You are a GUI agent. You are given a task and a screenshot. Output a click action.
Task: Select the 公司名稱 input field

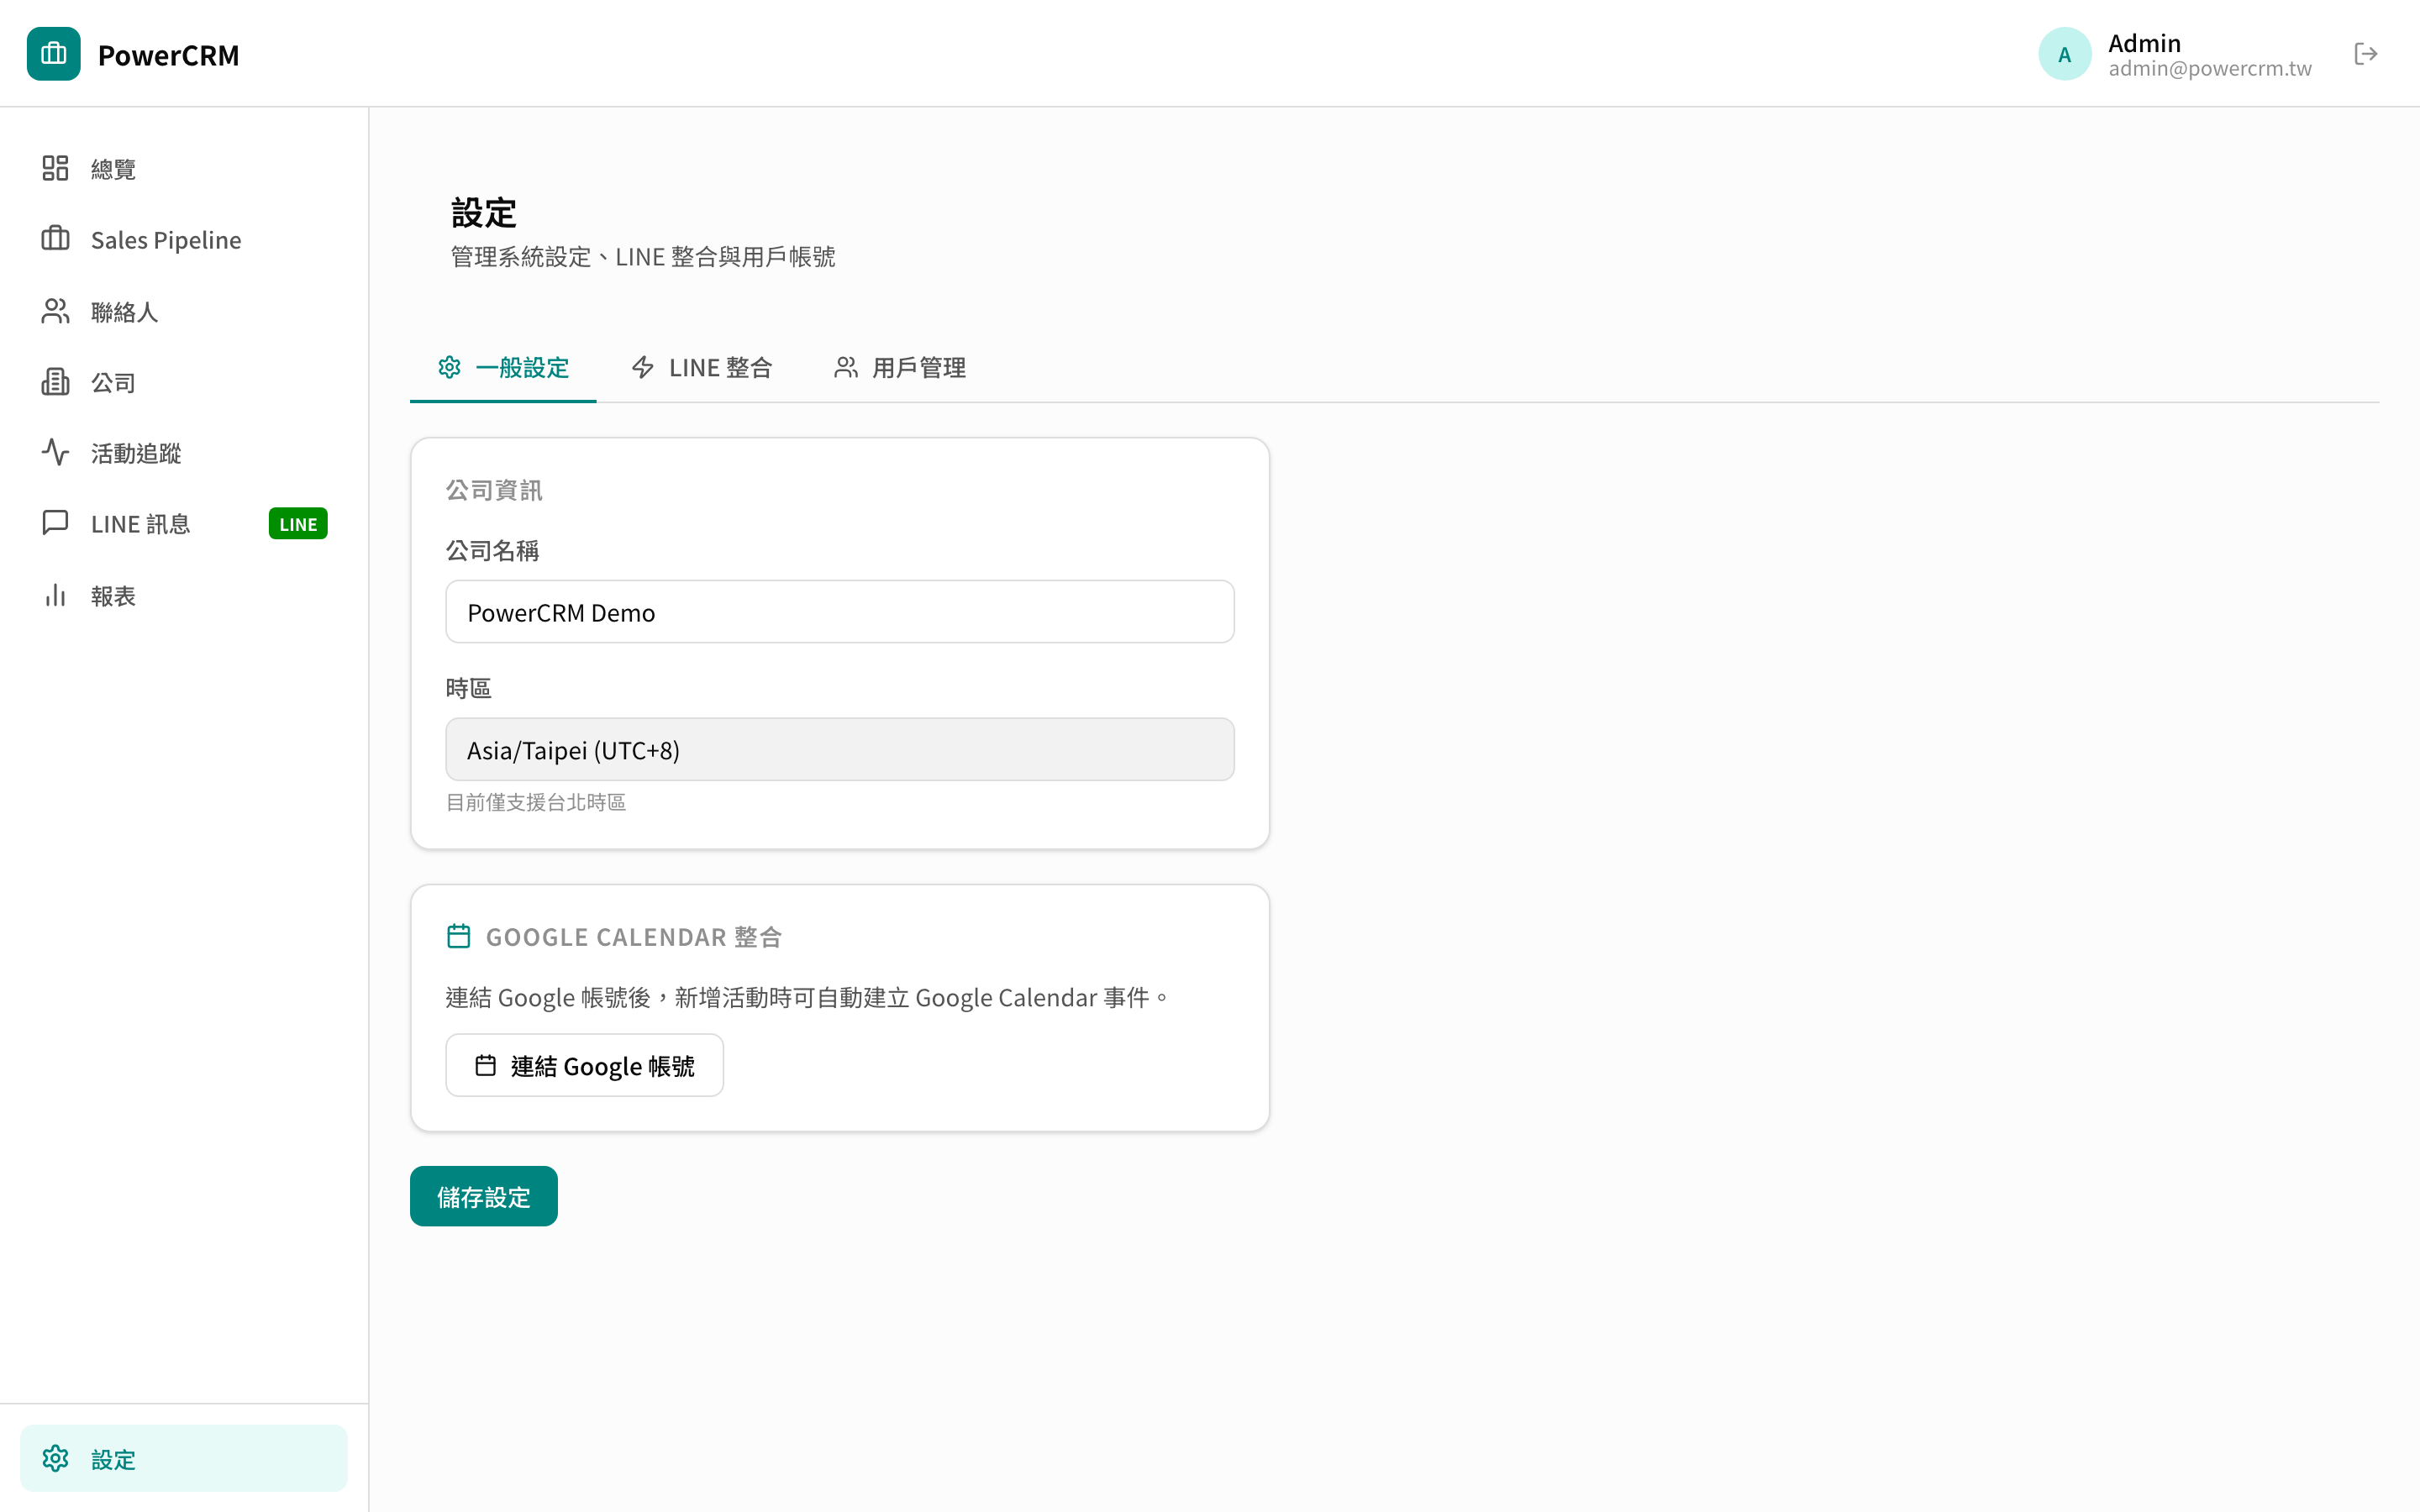click(839, 611)
